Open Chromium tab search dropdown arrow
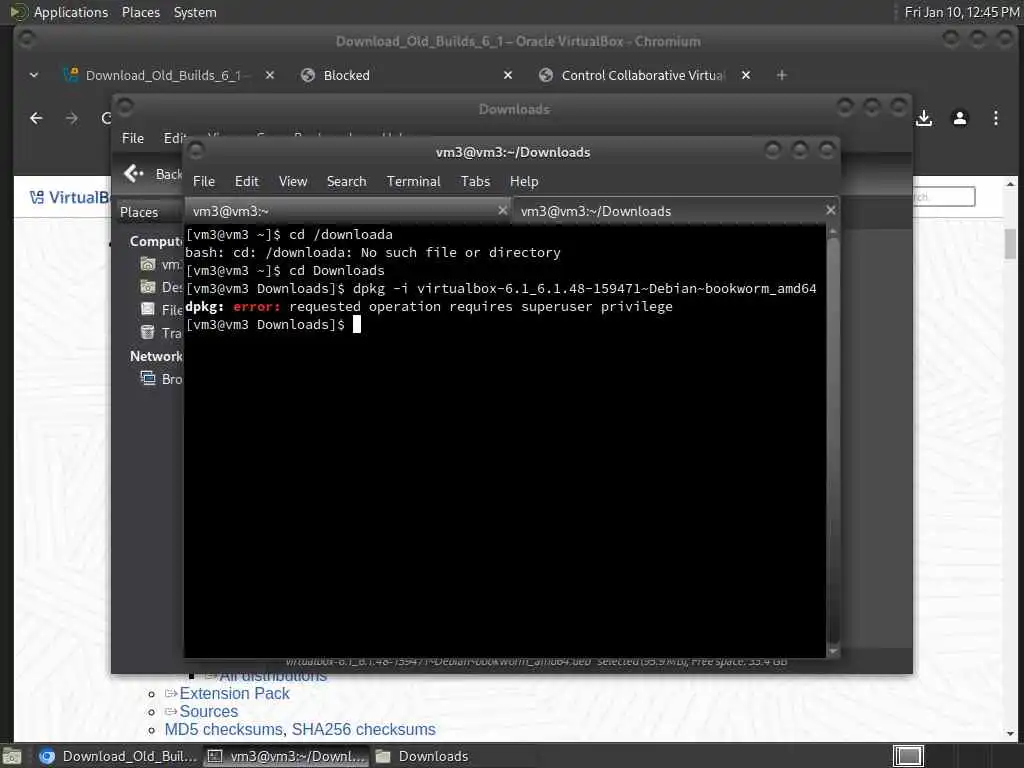This screenshot has height=768, width=1024. (x=34, y=75)
